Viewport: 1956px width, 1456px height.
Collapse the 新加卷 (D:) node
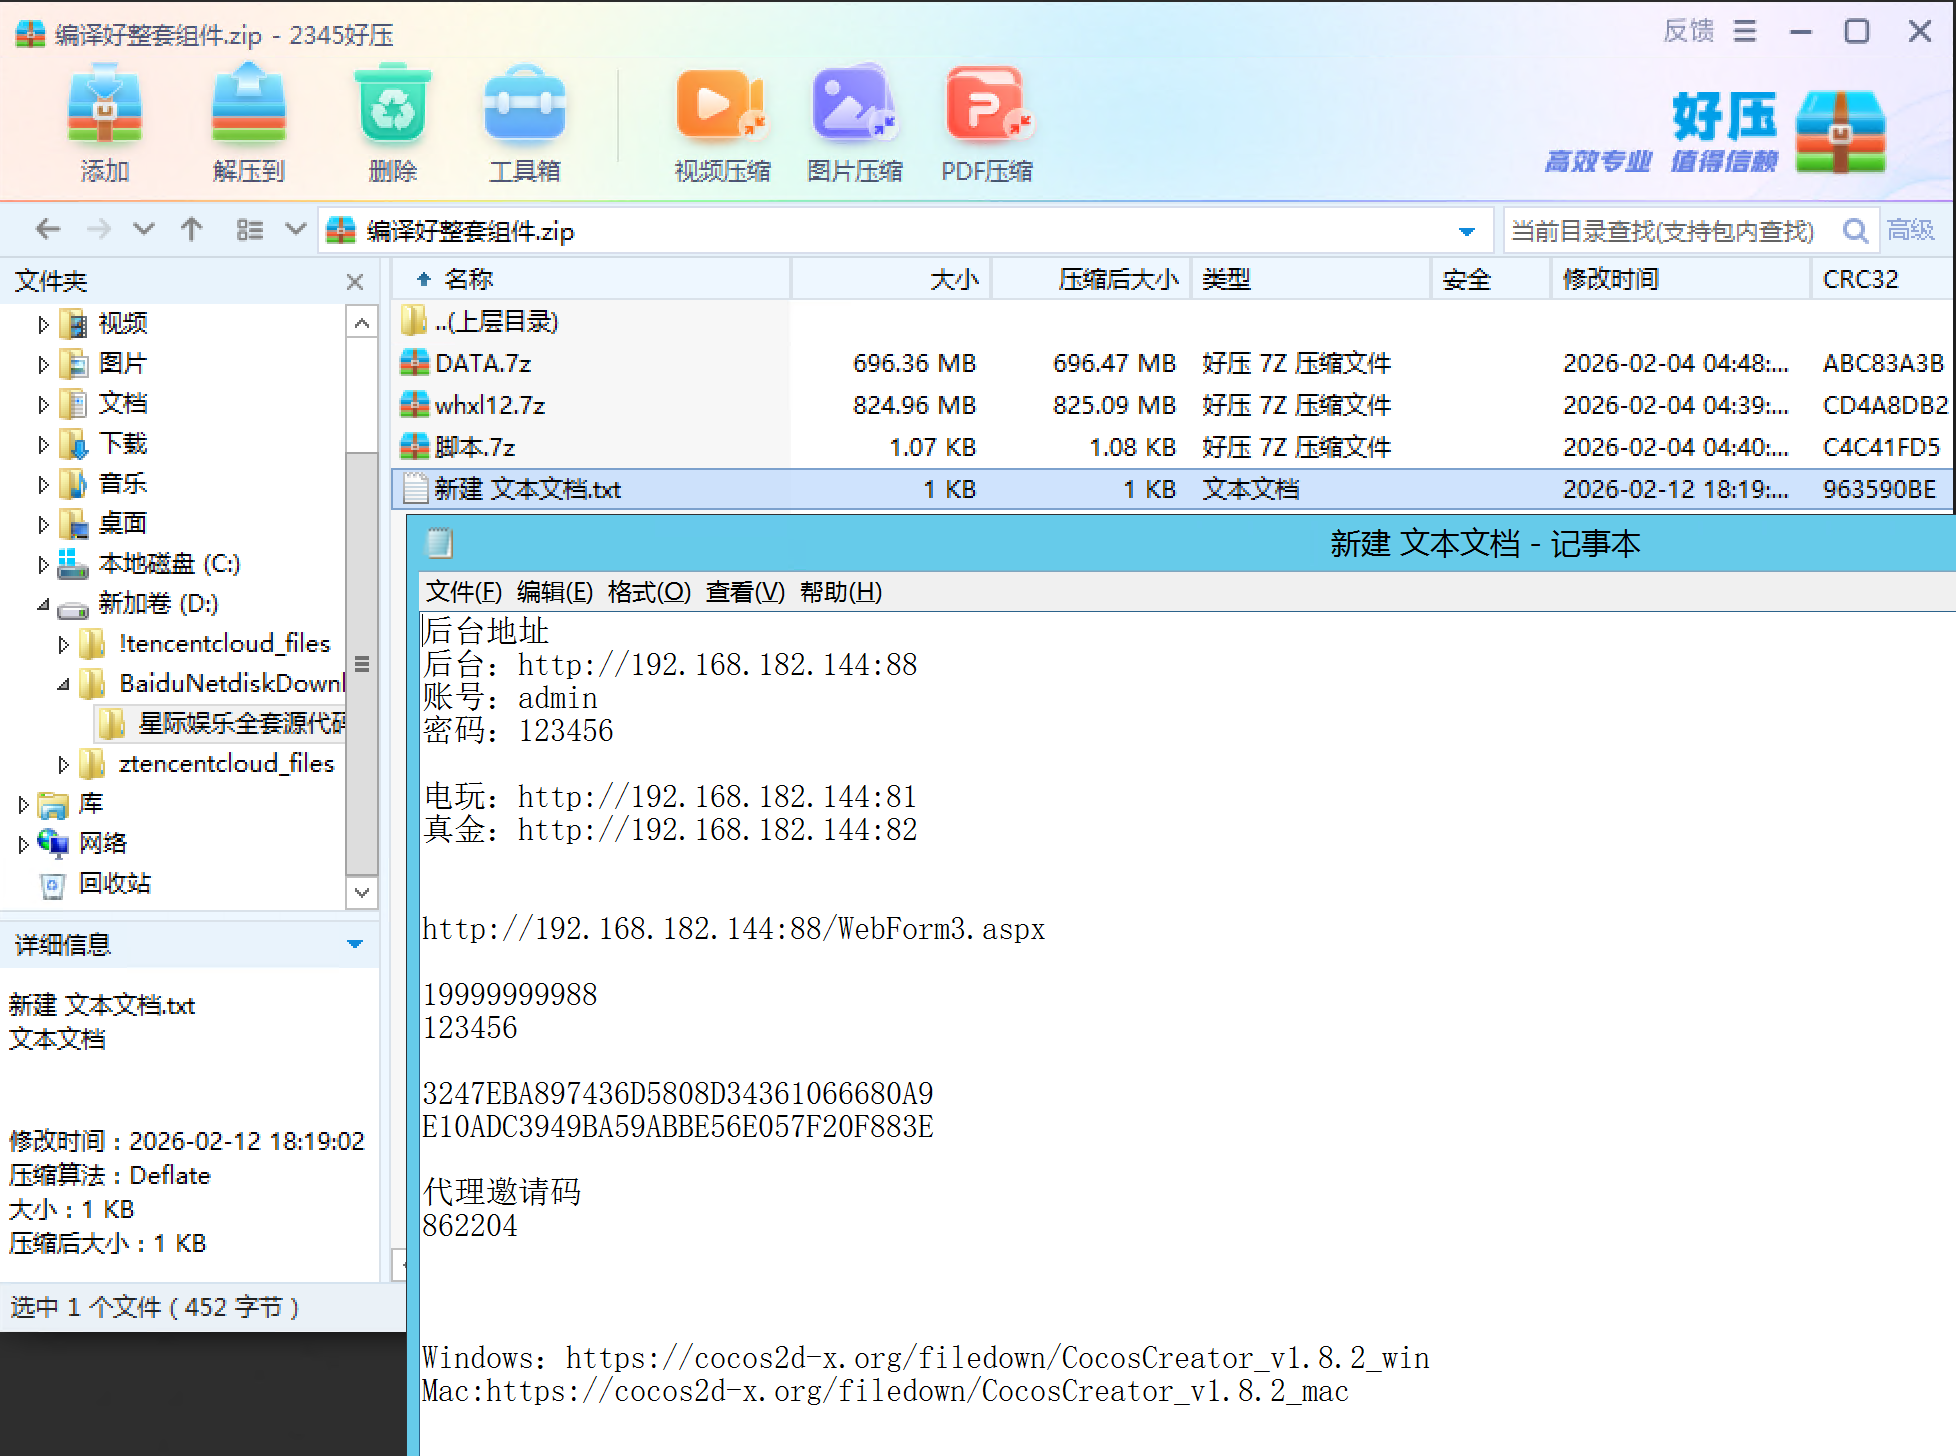pyautogui.click(x=43, y=604)
